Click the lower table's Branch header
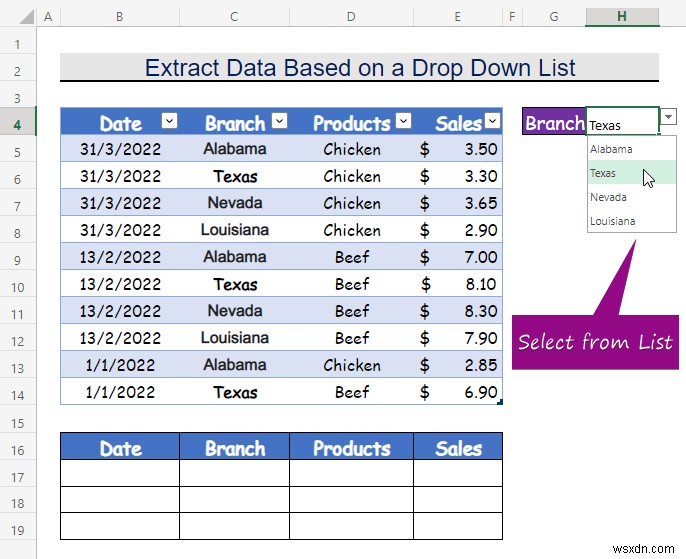Screen dimensions: 686x559 point(234,447)
